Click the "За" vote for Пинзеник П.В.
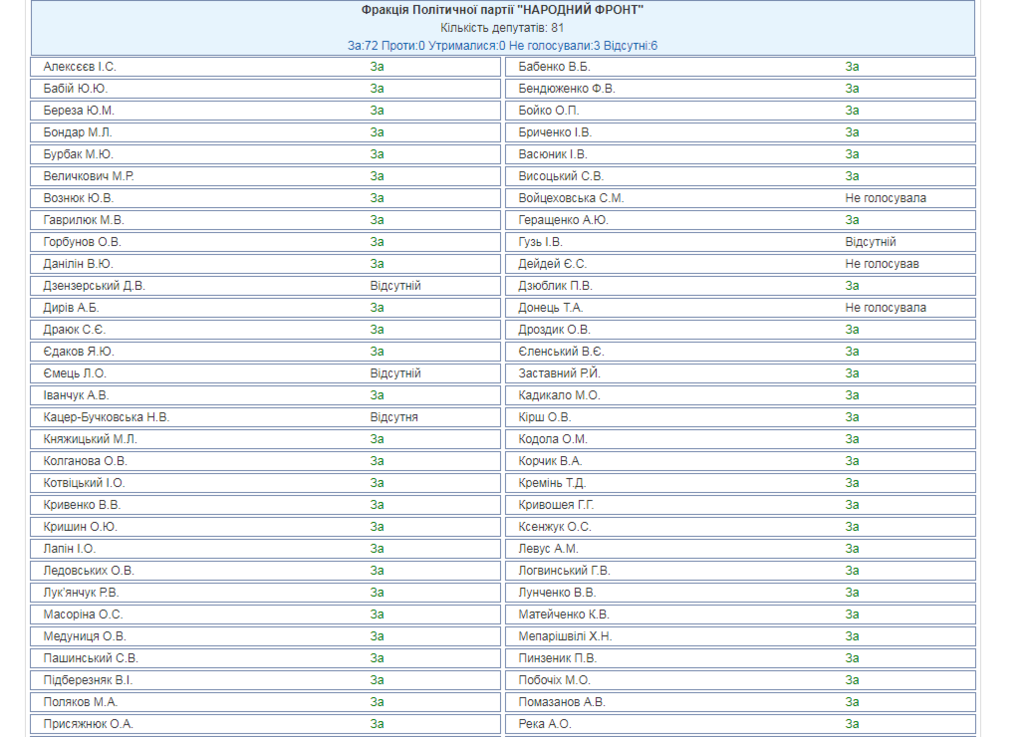 (852, 658)
